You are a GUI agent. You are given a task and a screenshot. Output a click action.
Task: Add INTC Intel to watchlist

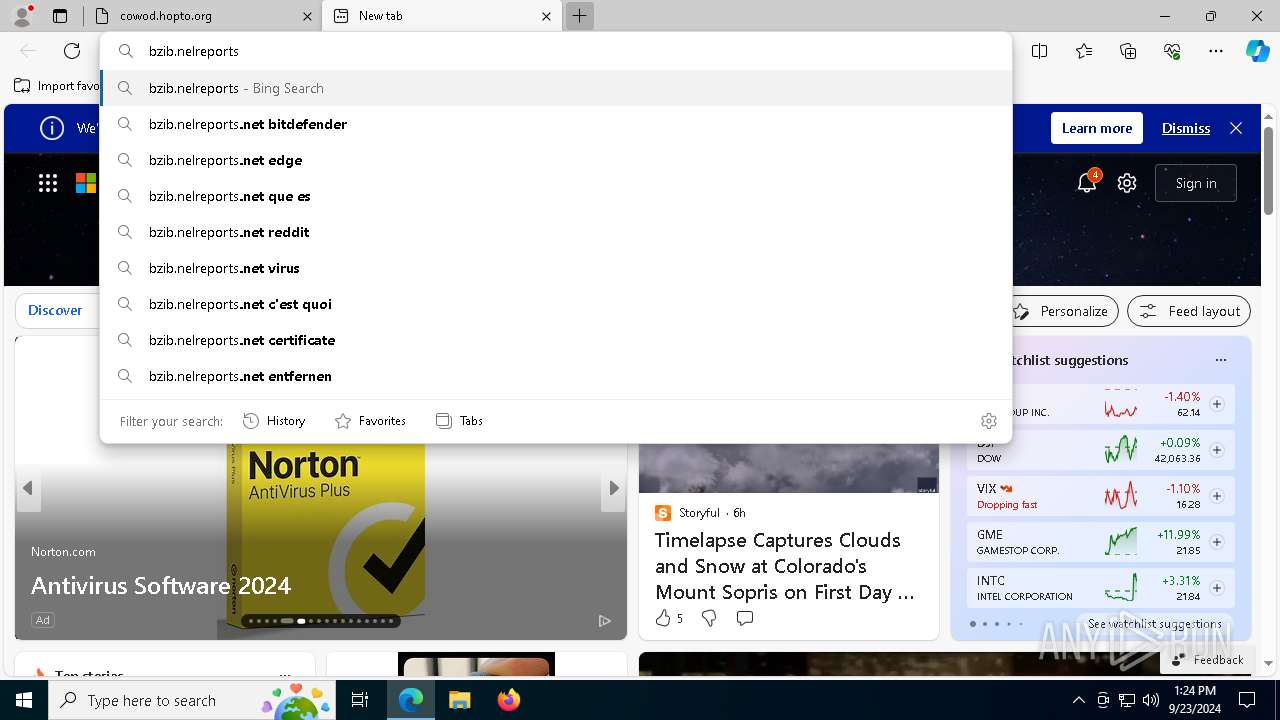(x=1217, y=588)
